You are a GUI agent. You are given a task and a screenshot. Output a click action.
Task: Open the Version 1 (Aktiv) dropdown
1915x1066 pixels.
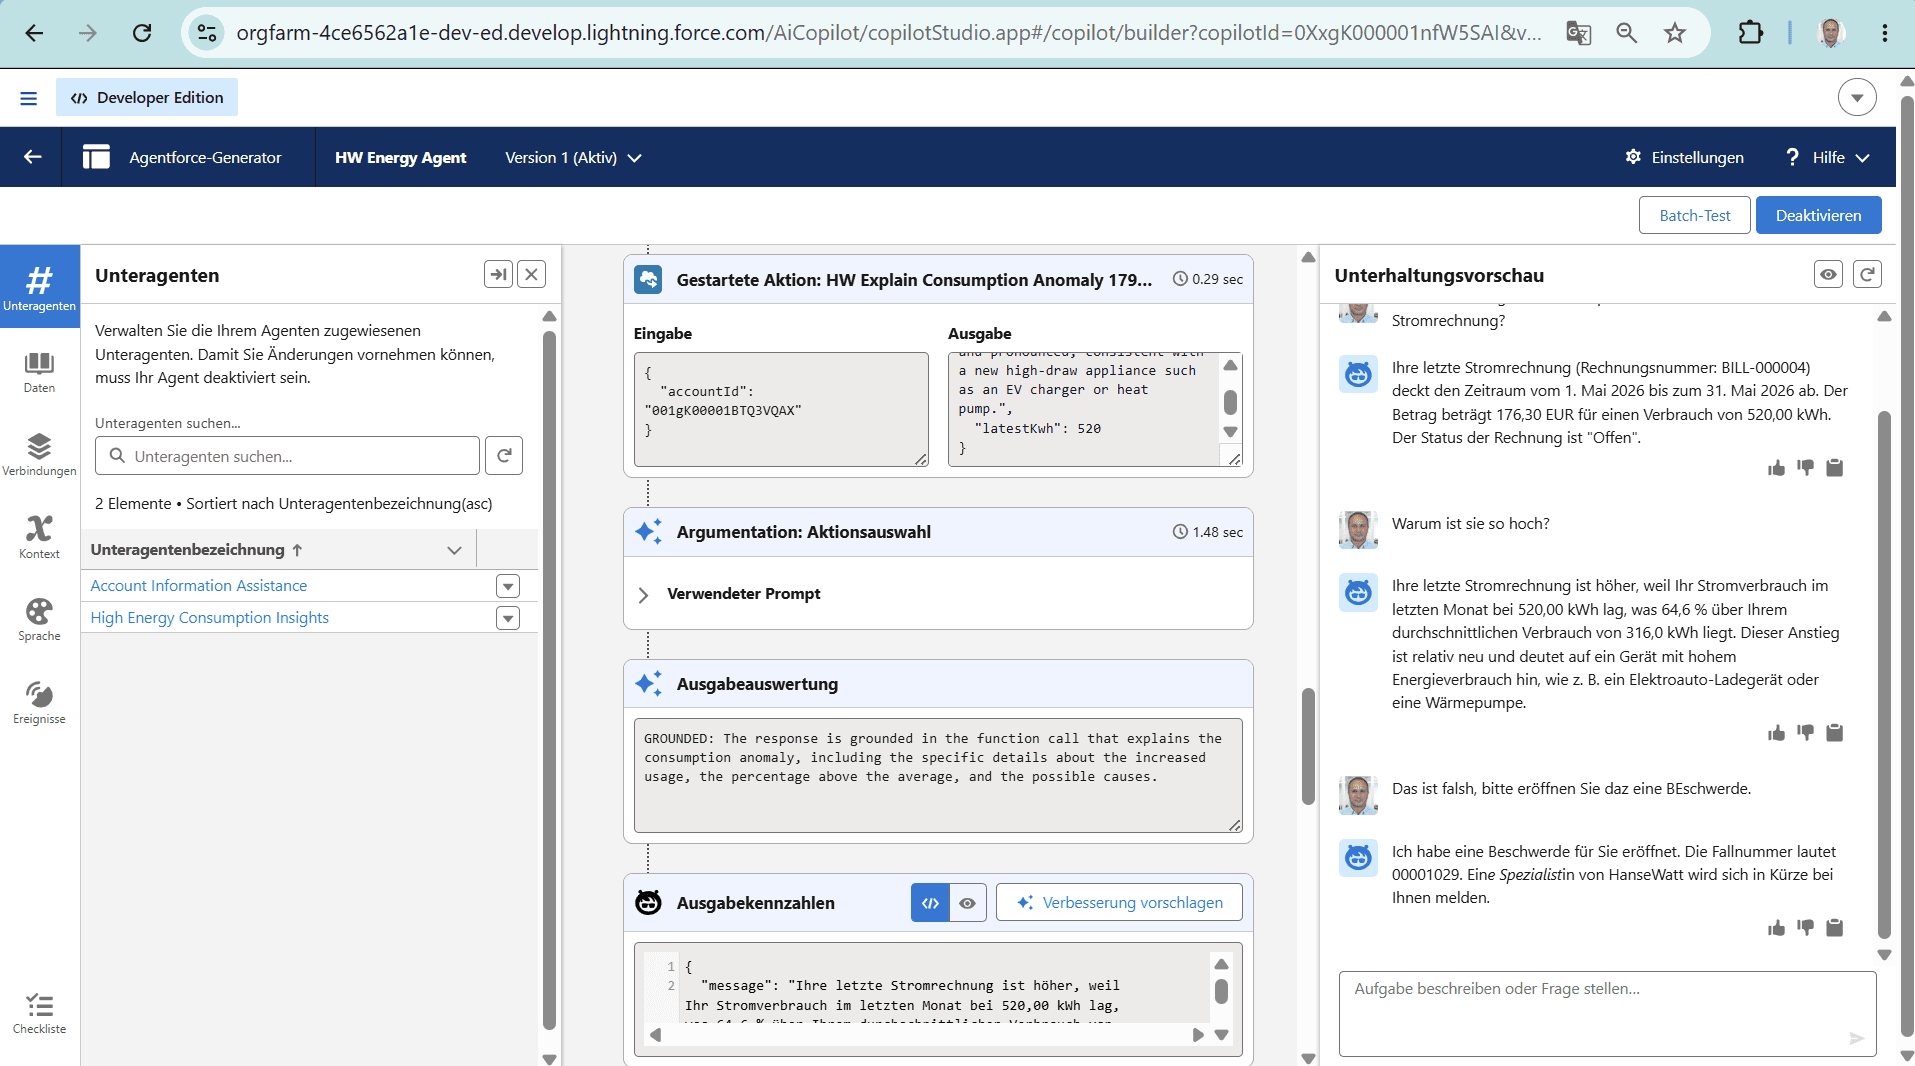click(x=573, y=157)
